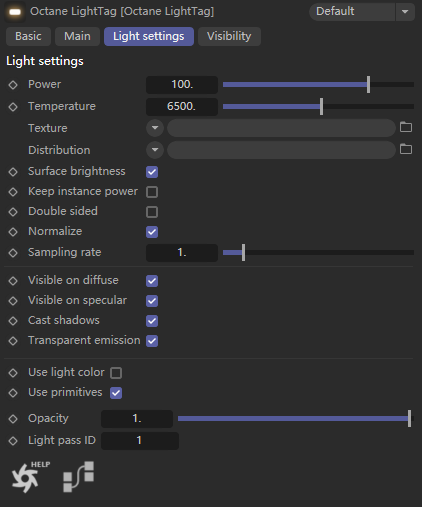Enable Use light color checkbox
This screenshot has height=507, width=422.
coord(116,373)
